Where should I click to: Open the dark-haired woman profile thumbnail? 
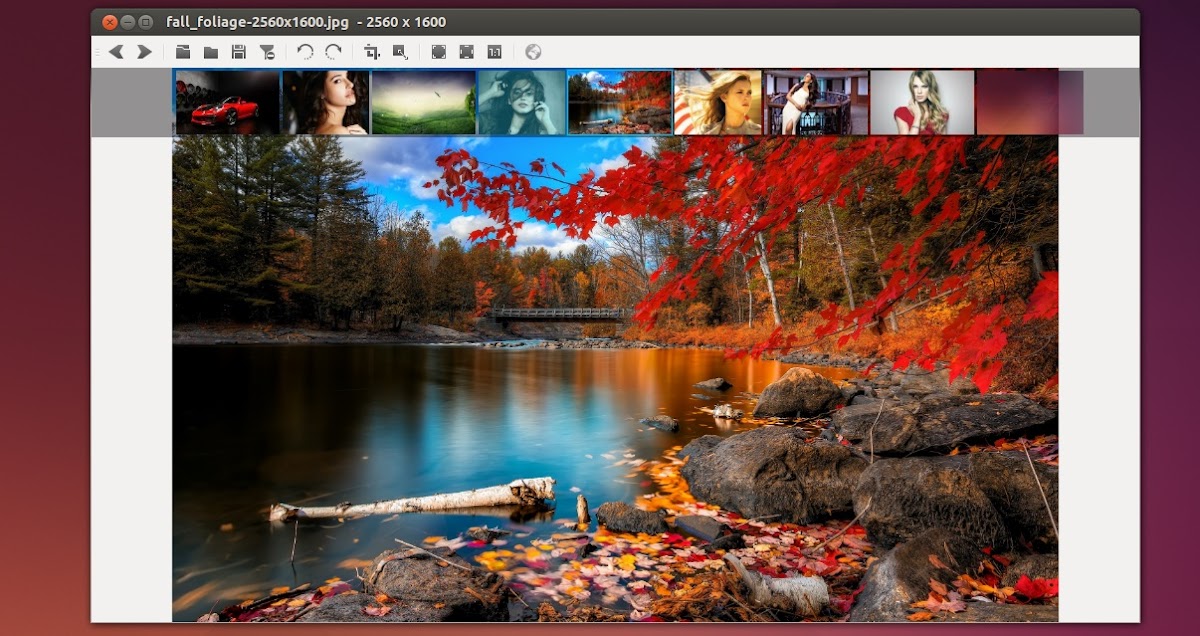pyautogui.click(x=325, y=101)
